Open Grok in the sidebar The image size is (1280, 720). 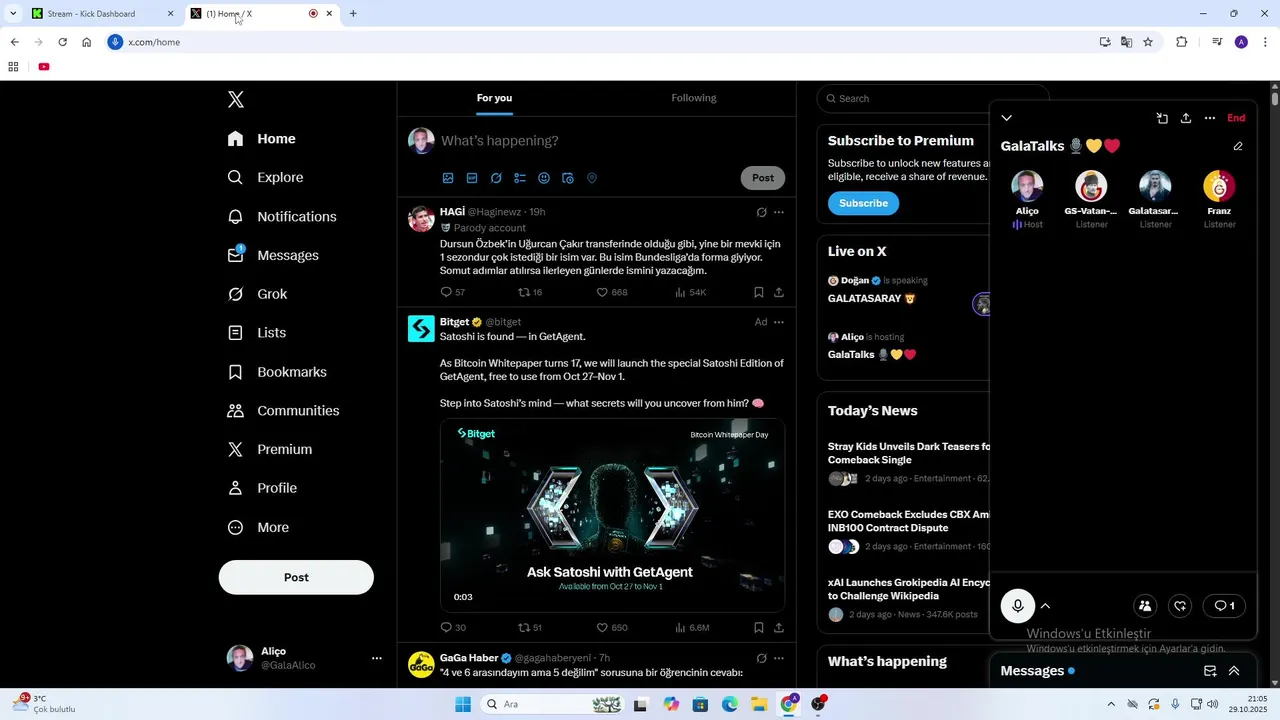click(258, 294)
